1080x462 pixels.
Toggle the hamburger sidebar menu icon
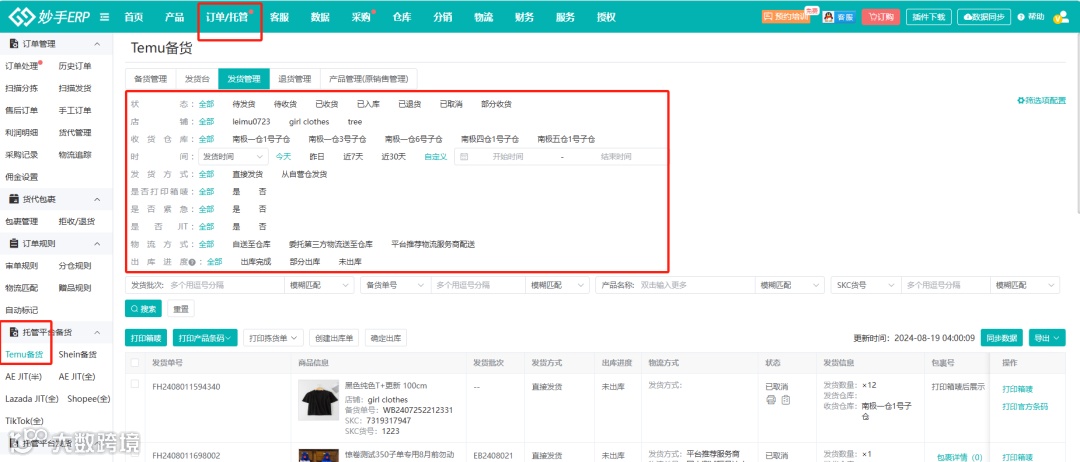(x=105, y=17)
